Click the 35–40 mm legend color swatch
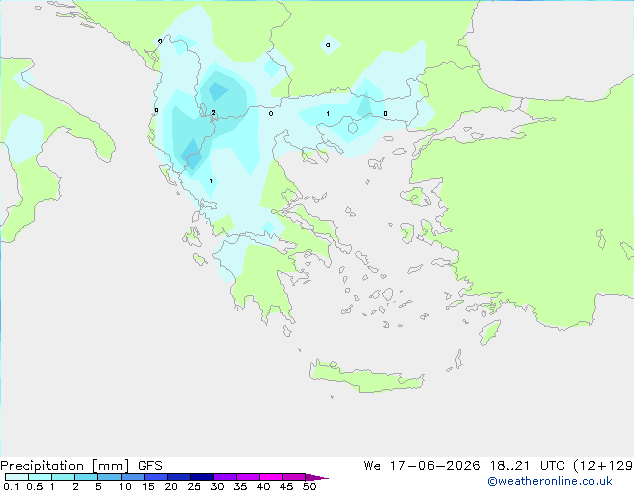The height and width of the screenshot is (490, 634). 248,477
